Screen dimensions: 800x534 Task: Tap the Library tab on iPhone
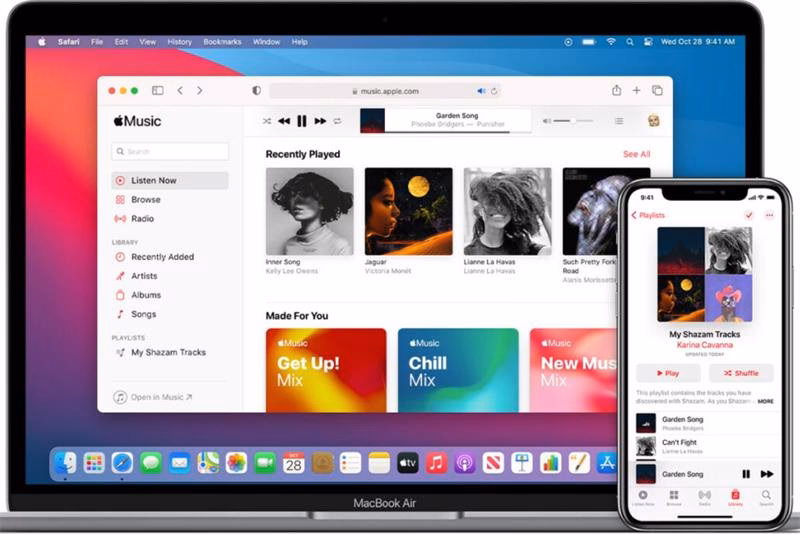coord(735,498)
